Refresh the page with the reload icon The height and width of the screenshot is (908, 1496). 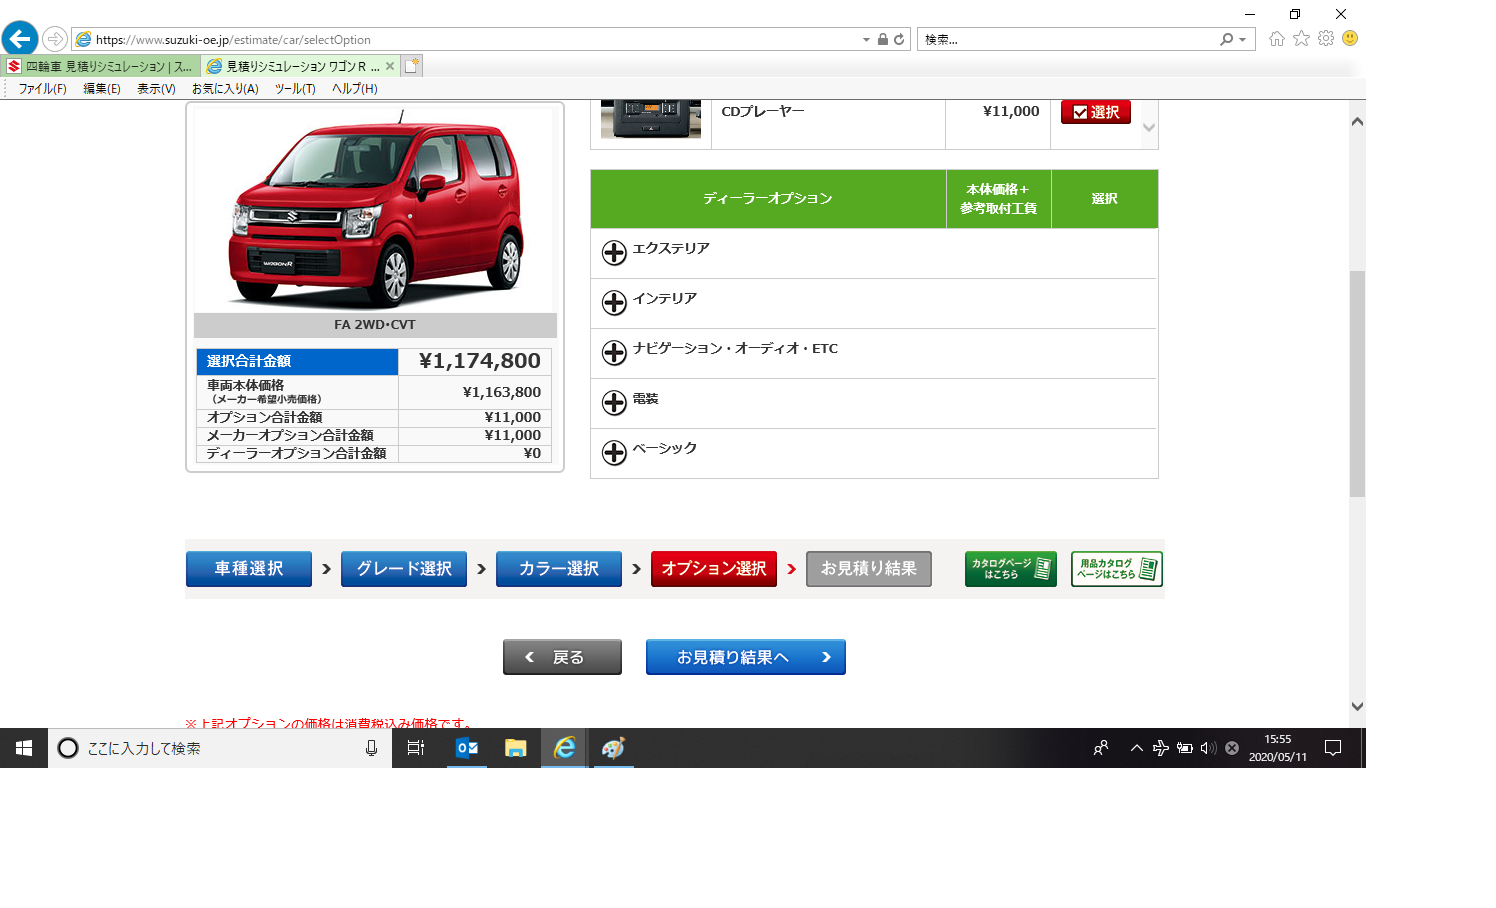[899, 39]
